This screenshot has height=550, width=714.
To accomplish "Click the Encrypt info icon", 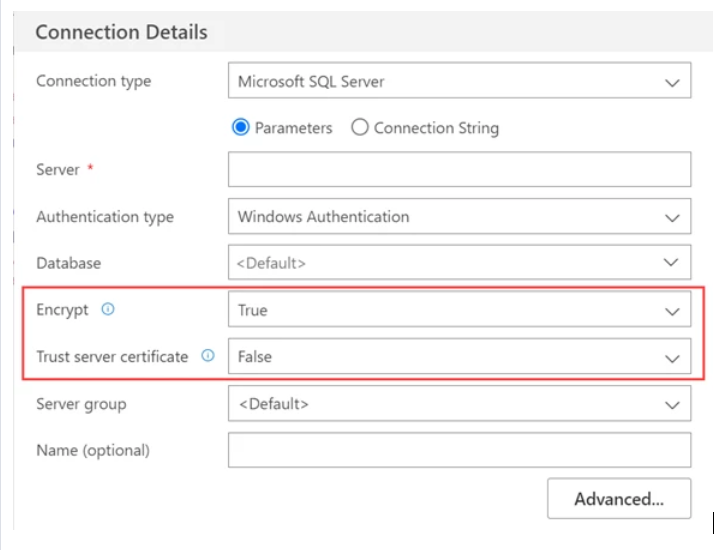I will [x=108, y=309].
